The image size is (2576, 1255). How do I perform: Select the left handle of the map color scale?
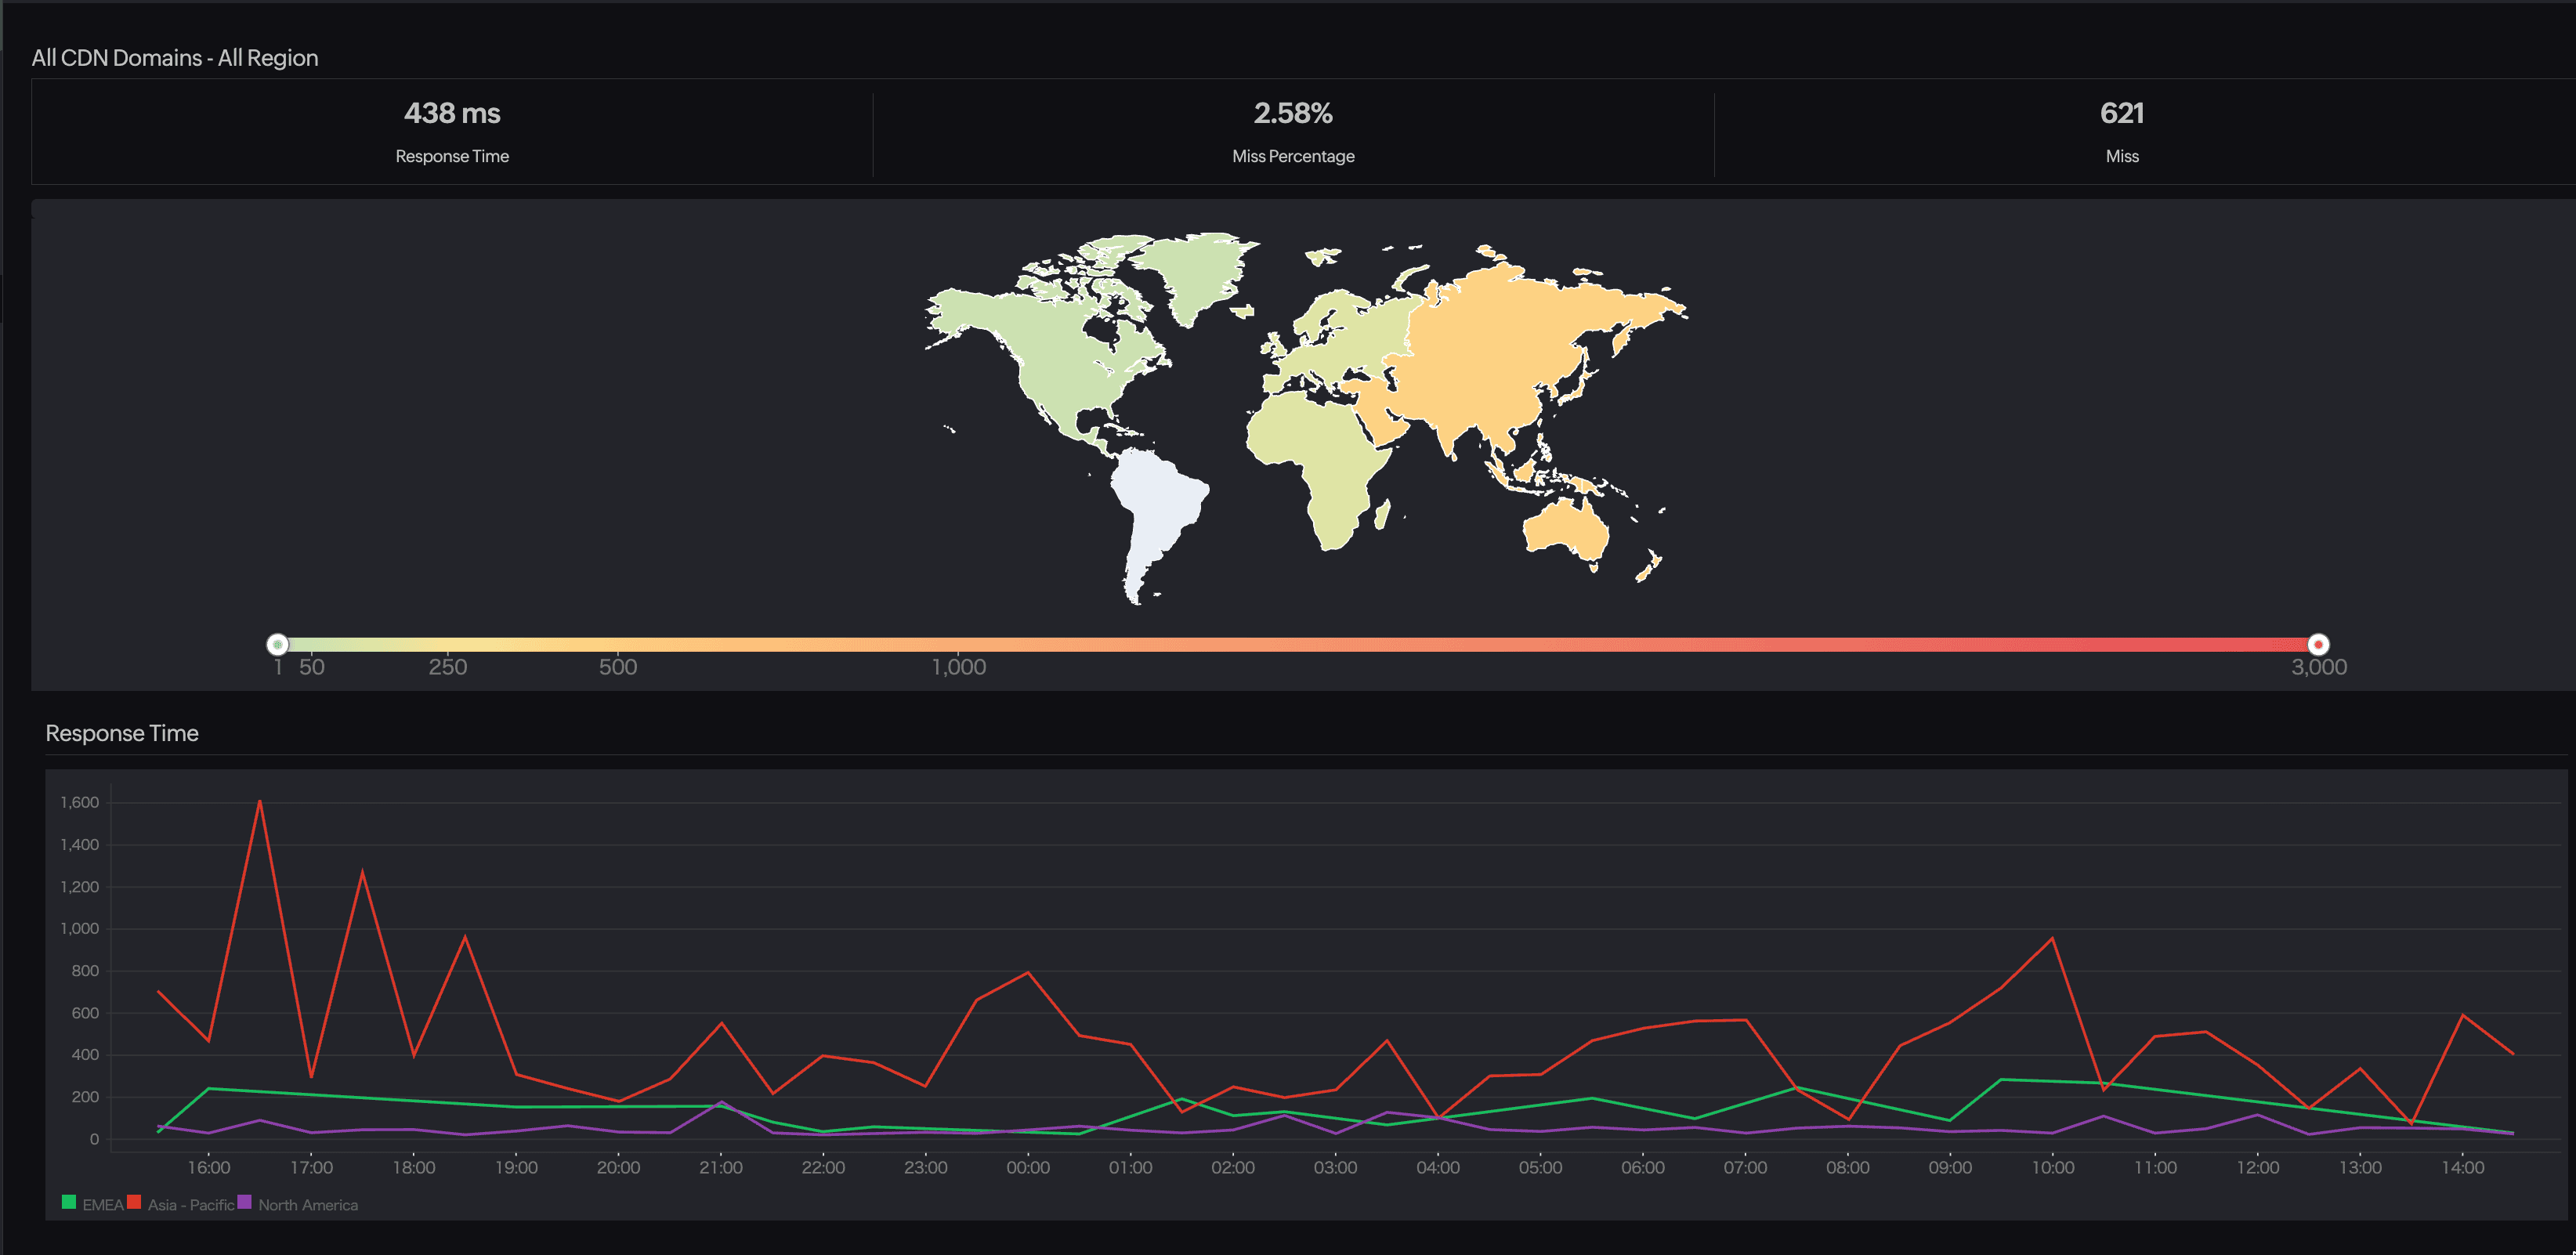point(277,644)
